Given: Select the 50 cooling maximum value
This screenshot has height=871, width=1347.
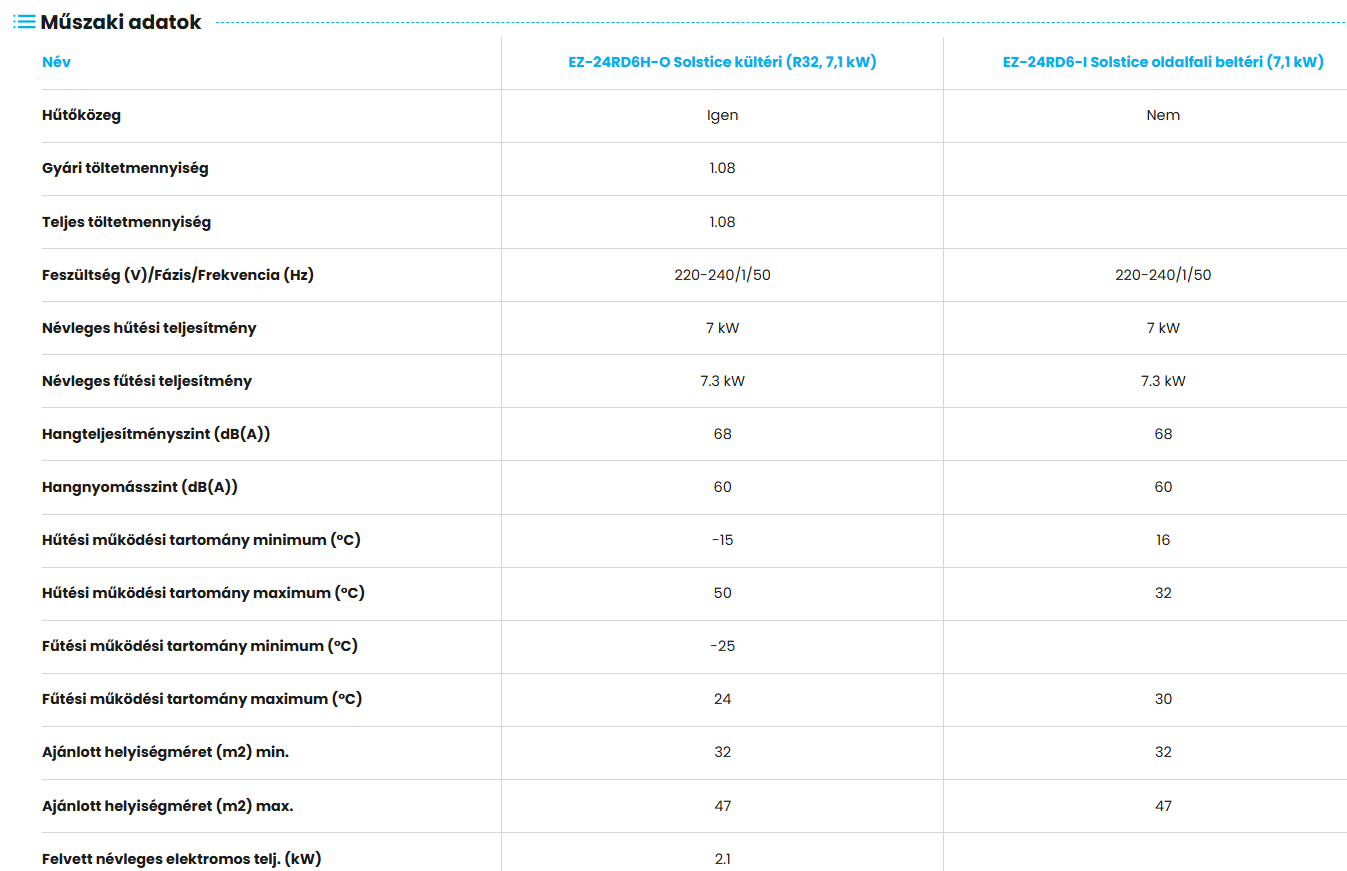Looking at the screenshot, I should coord(722,593).
